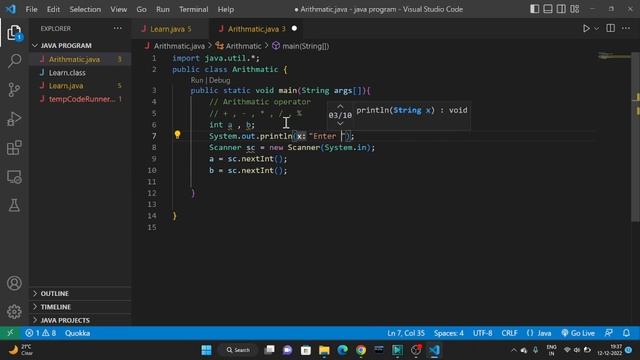Screen dimensions: 640x360
Task: Open errors and warnings in status bar
Action: click(40, 333)
